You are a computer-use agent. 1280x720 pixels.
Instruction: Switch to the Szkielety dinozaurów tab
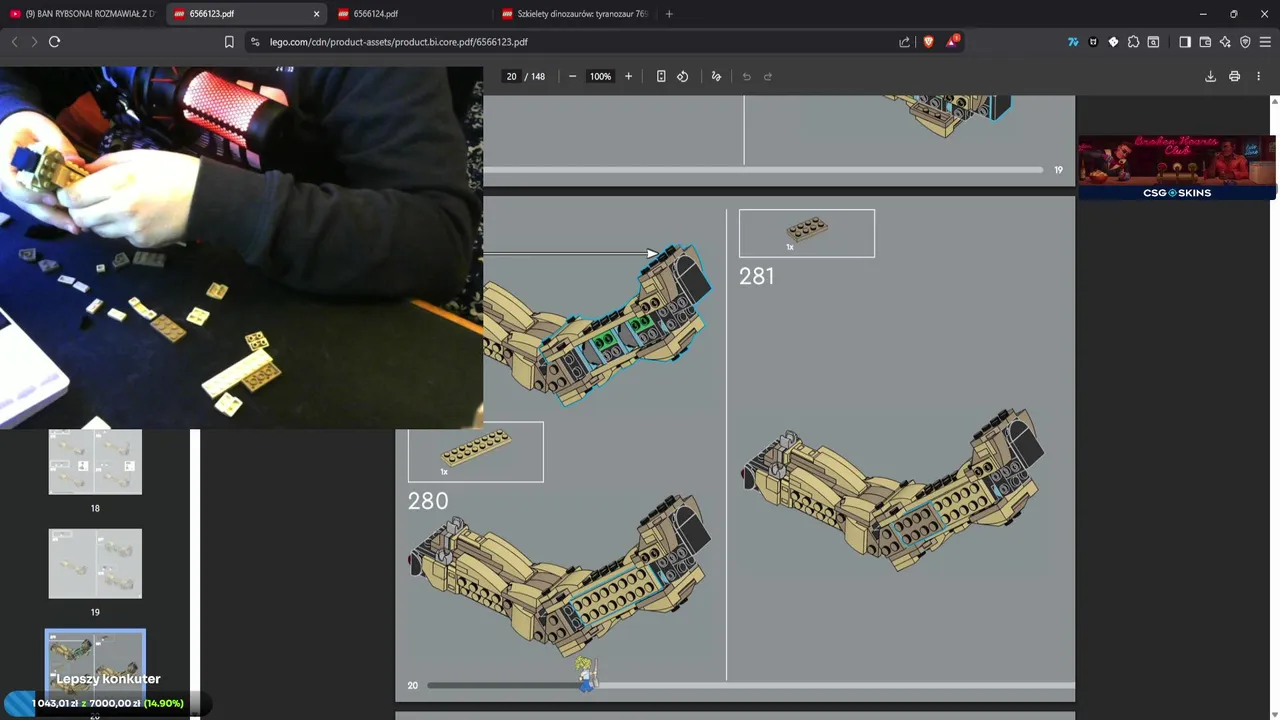click(x=574, y=14)
